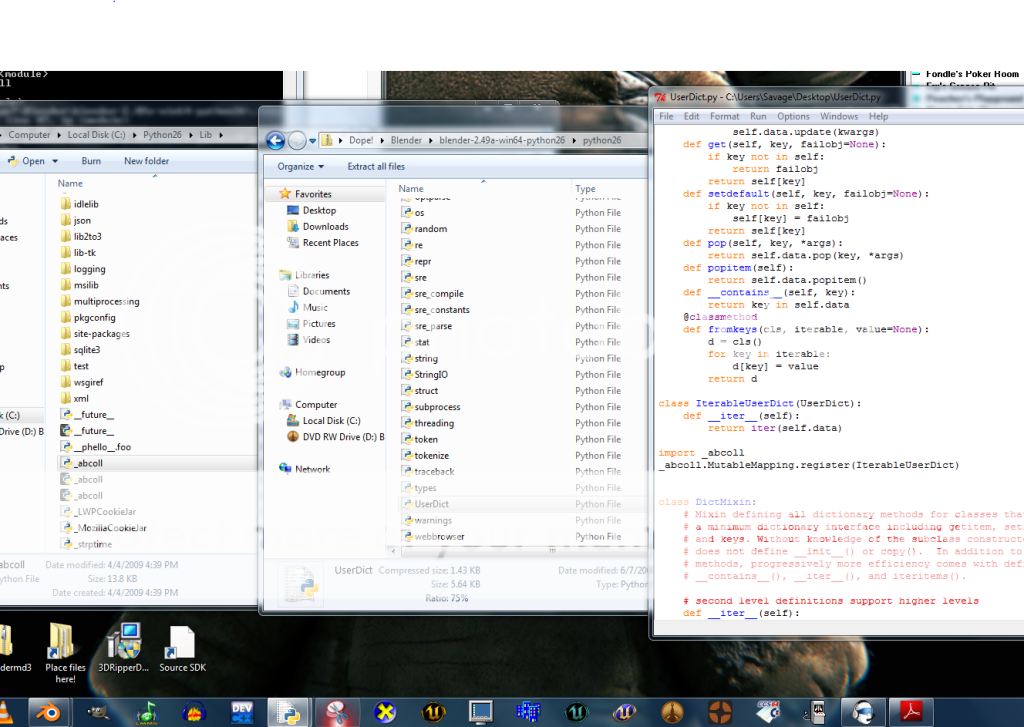
Task: Select Network in the navigation pane
Action: (x=312, y=469)
